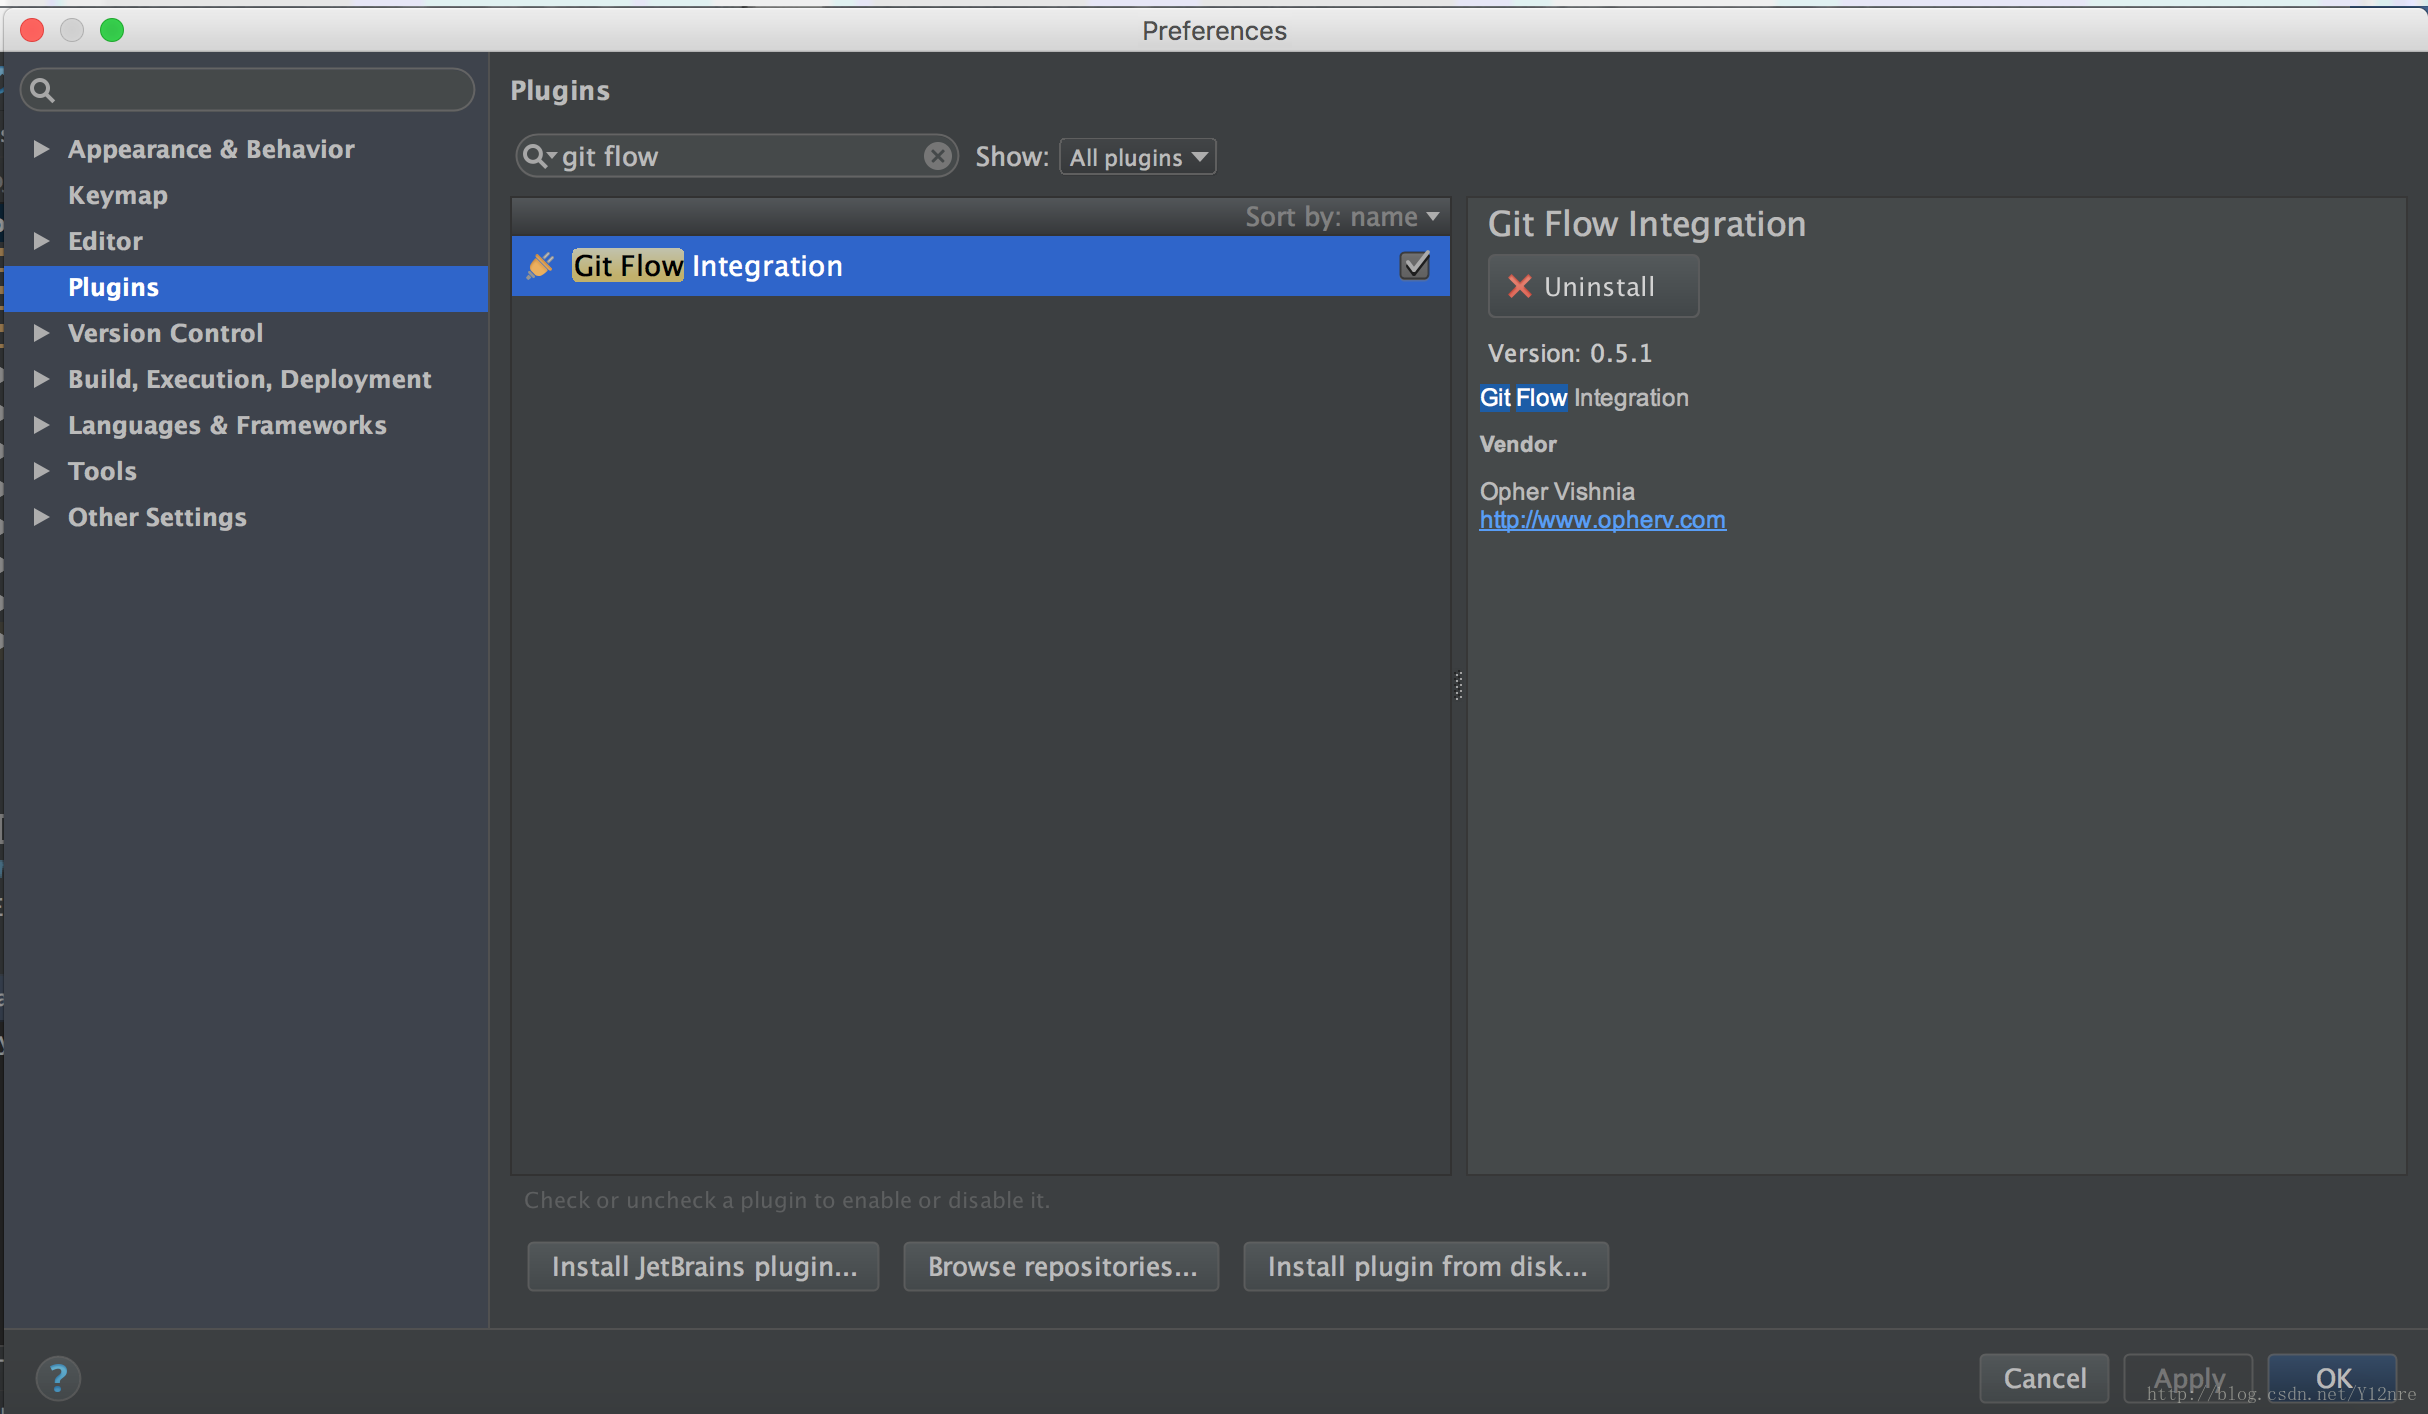Cancel the Preferences dialog

point(2044,1378)
